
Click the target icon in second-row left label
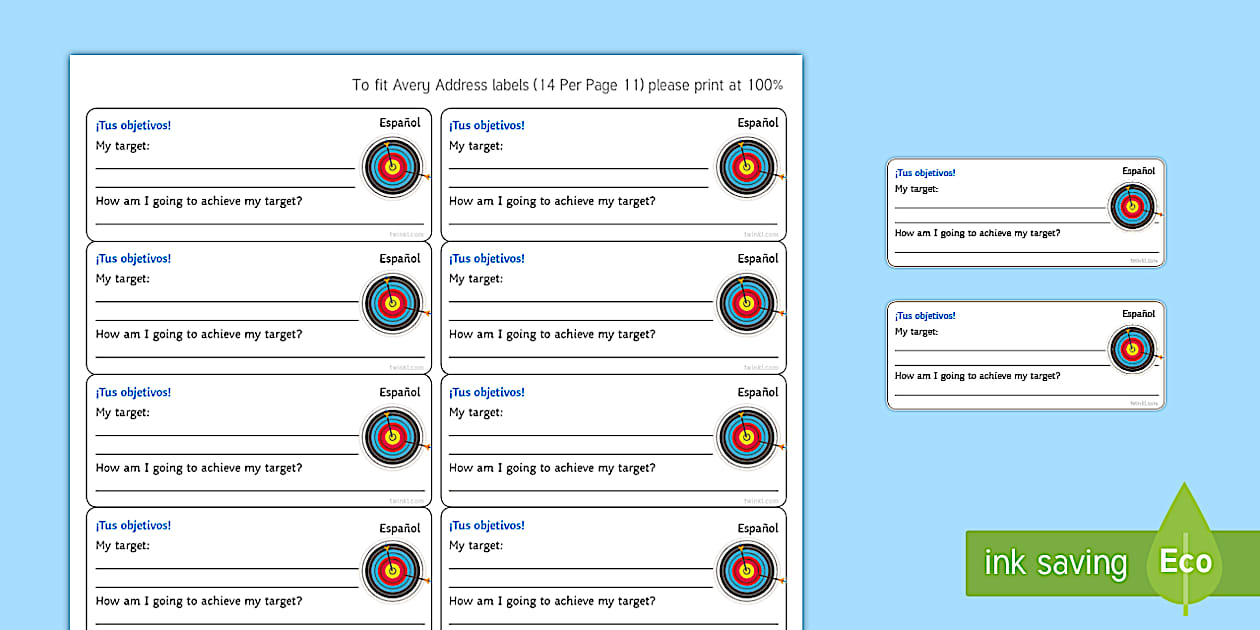[392, 303]
